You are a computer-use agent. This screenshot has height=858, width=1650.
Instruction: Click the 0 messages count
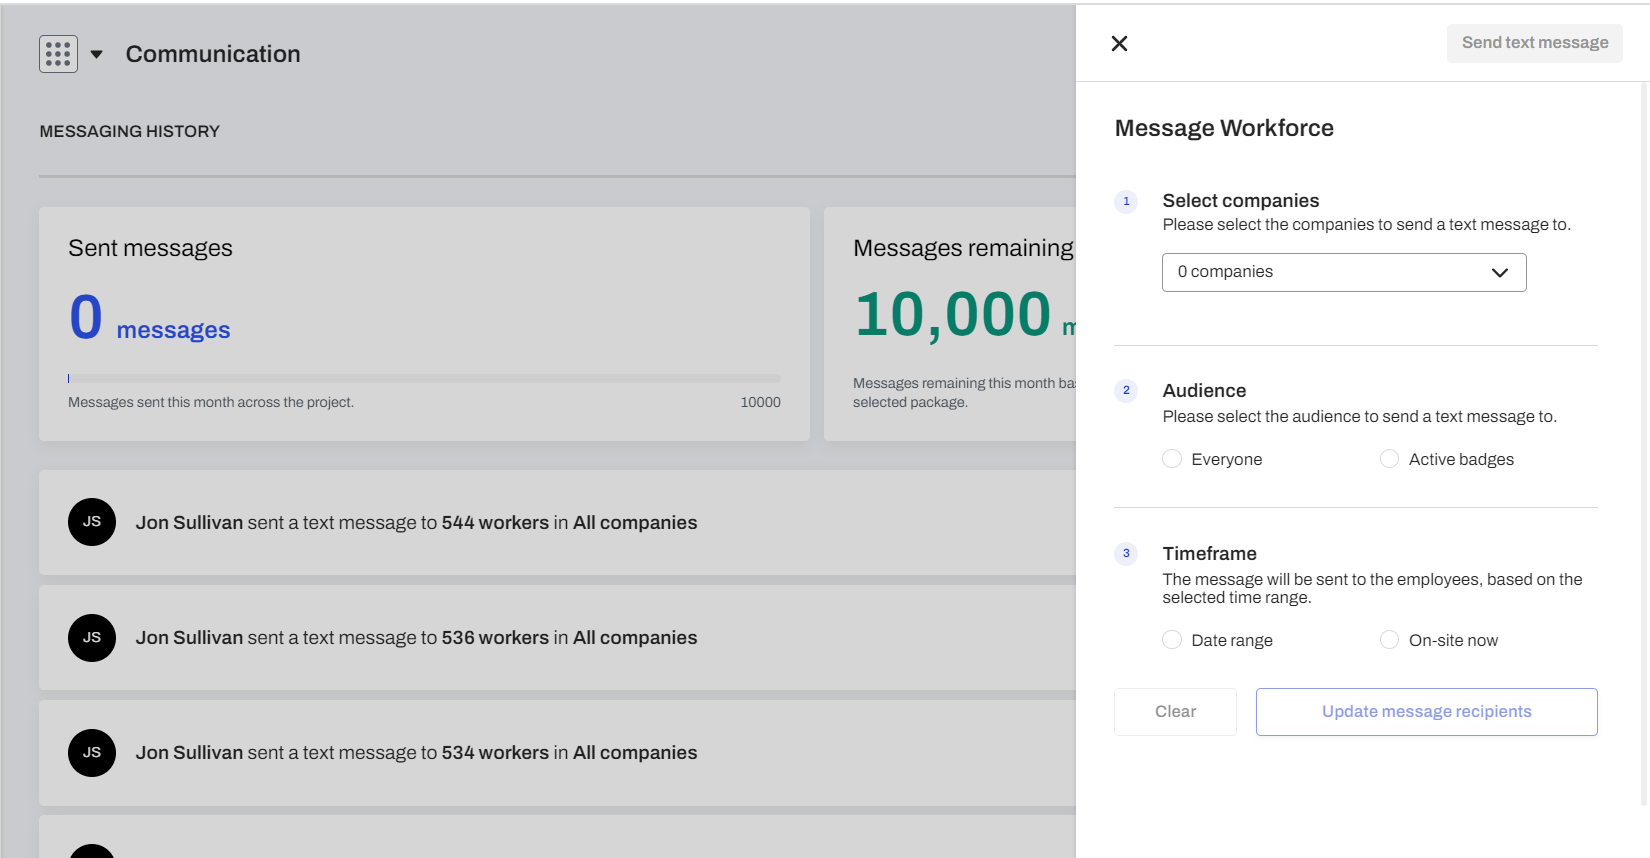click(x=149, y=319)
